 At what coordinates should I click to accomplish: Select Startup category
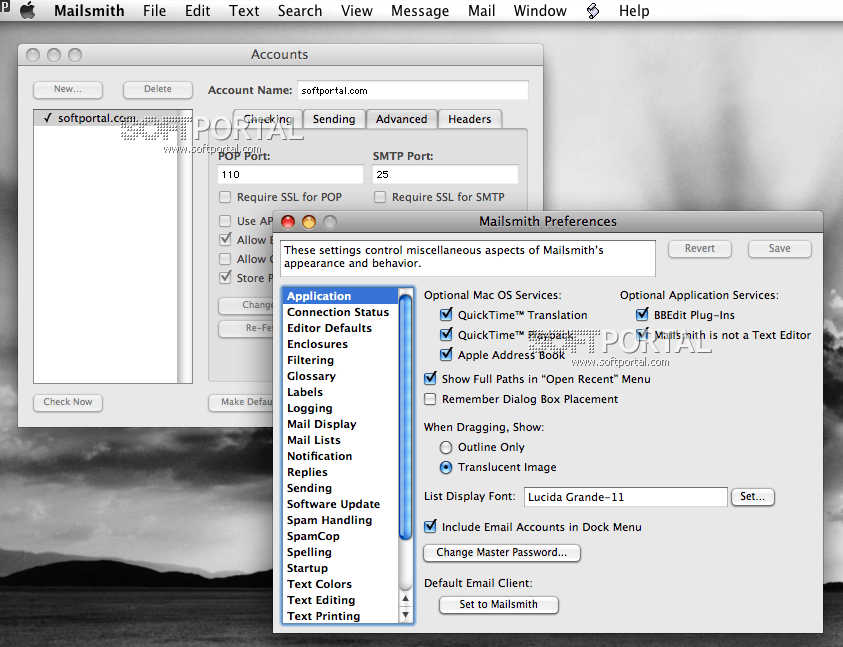(x=341, y=568)
